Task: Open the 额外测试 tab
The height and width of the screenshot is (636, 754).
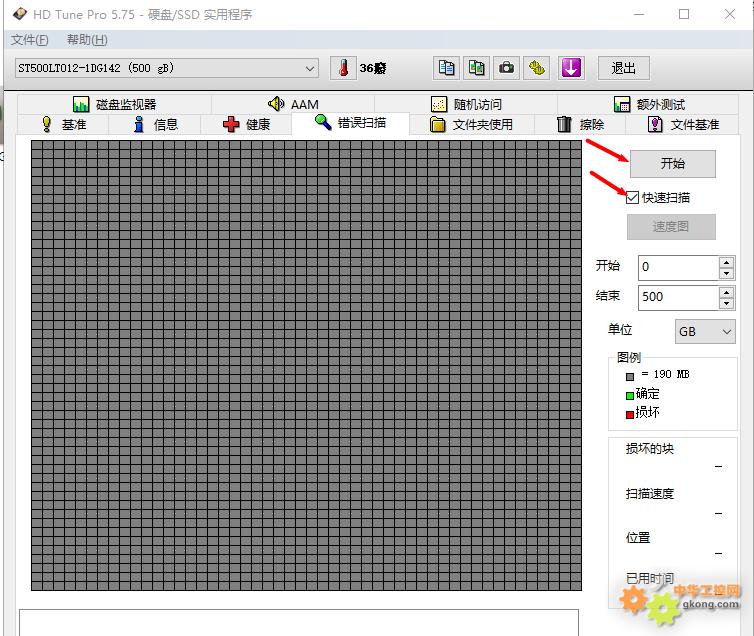Action: point(648,104)
